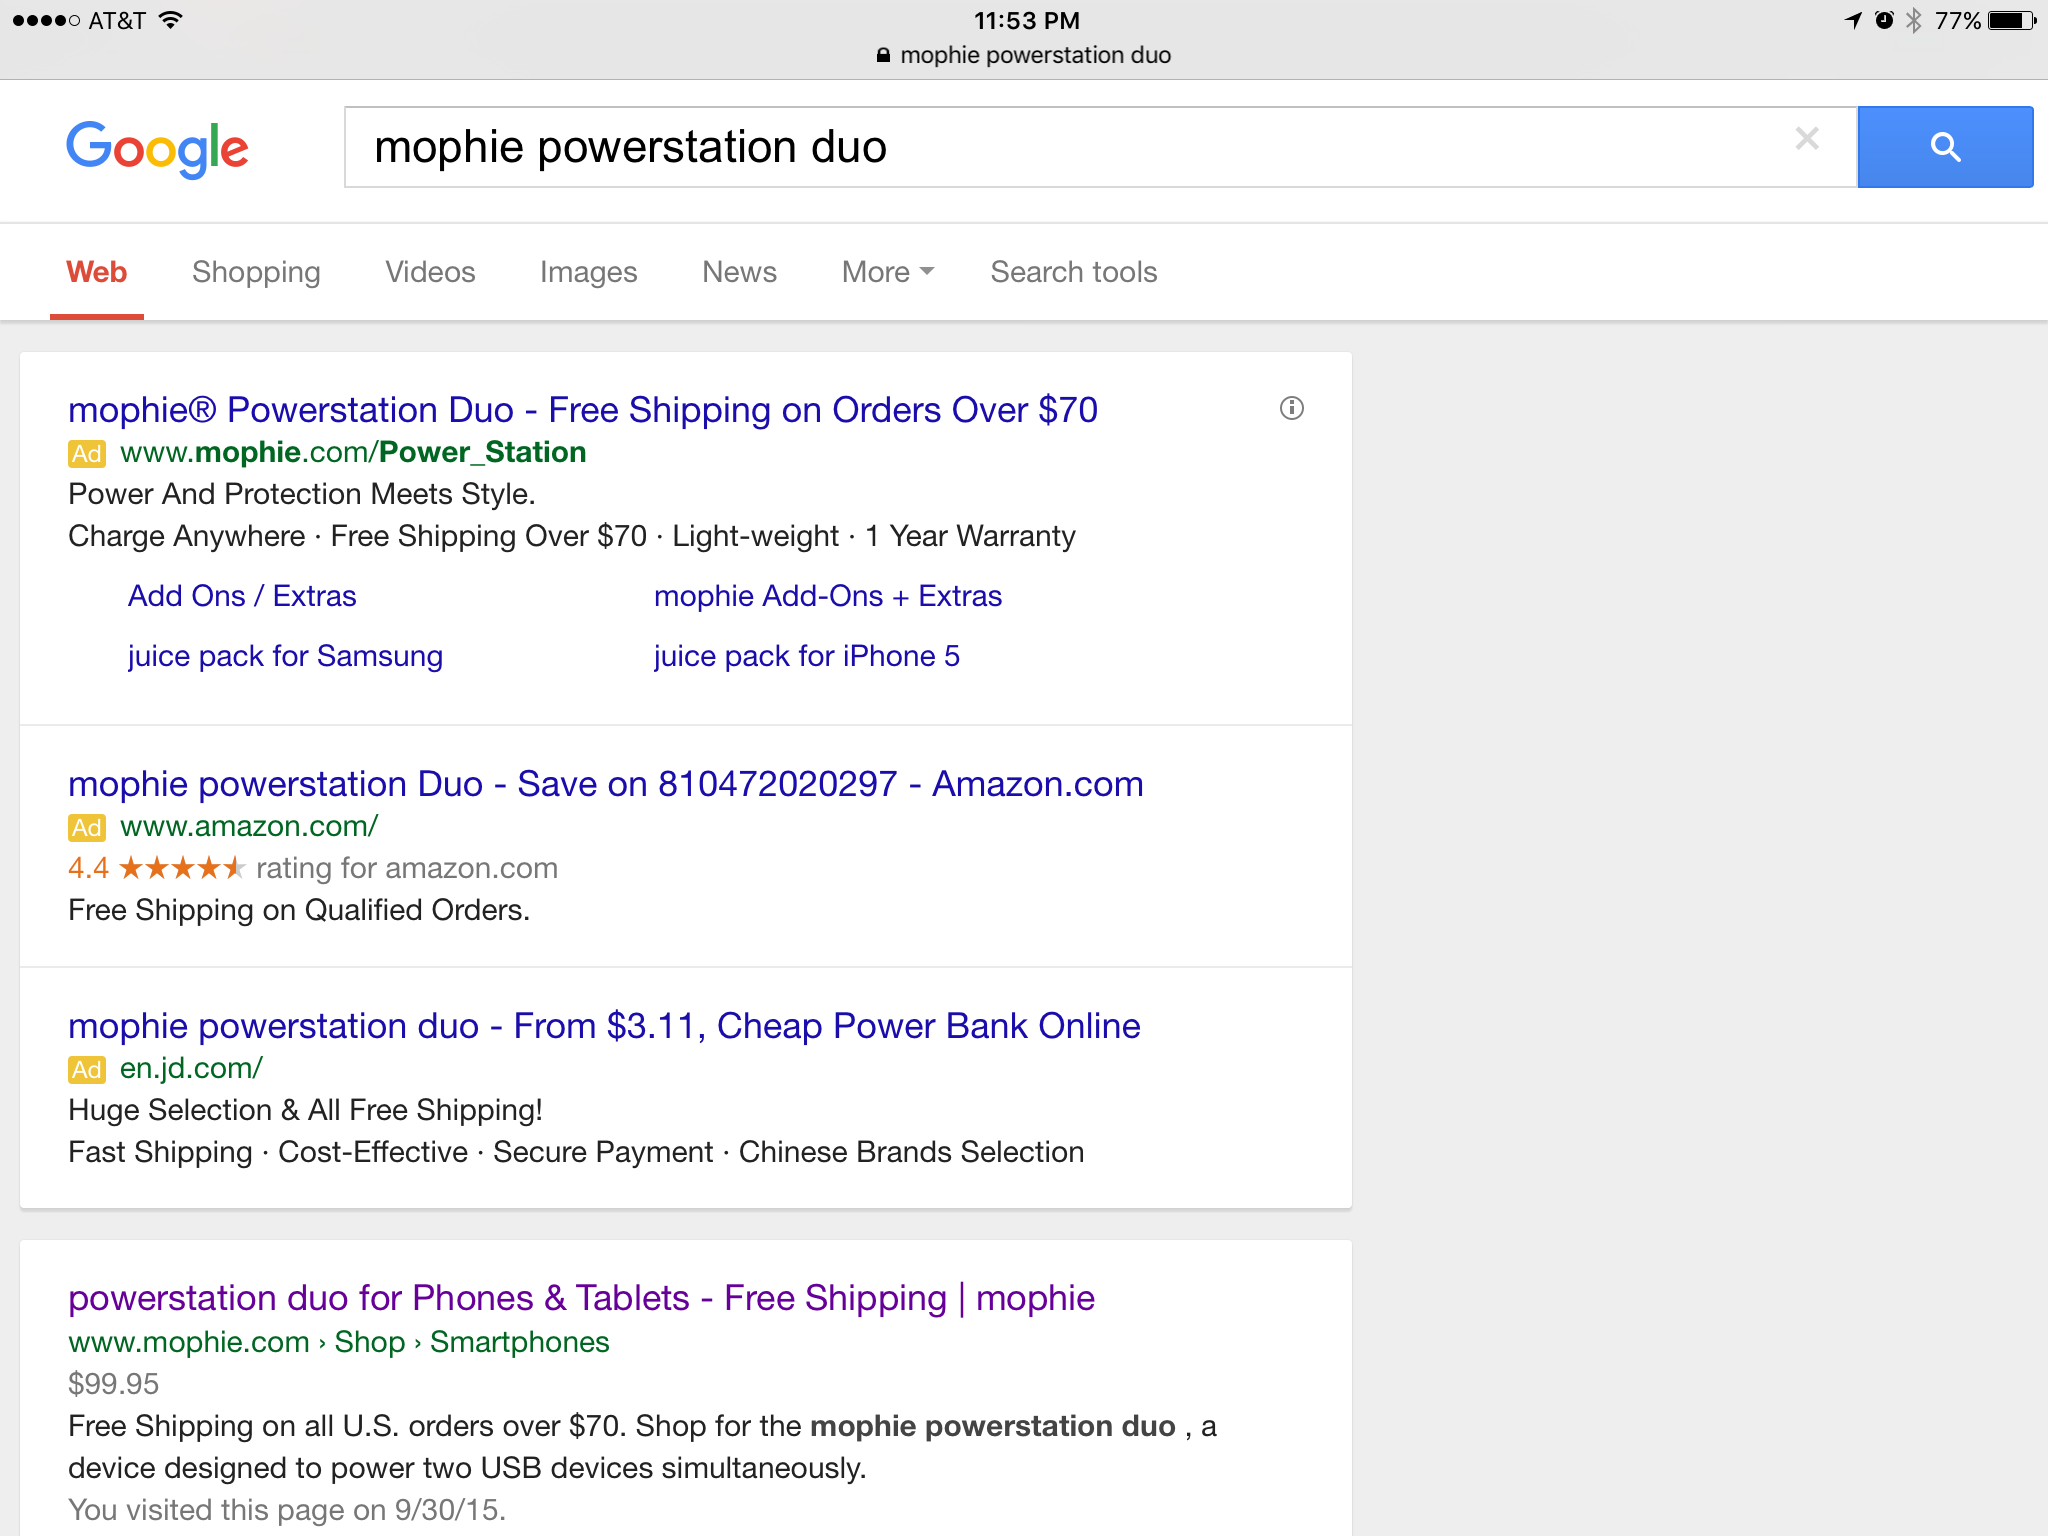Click the Google logo
The height and width of the screenshot is (1536, 2048).
(x=157, y=148)
